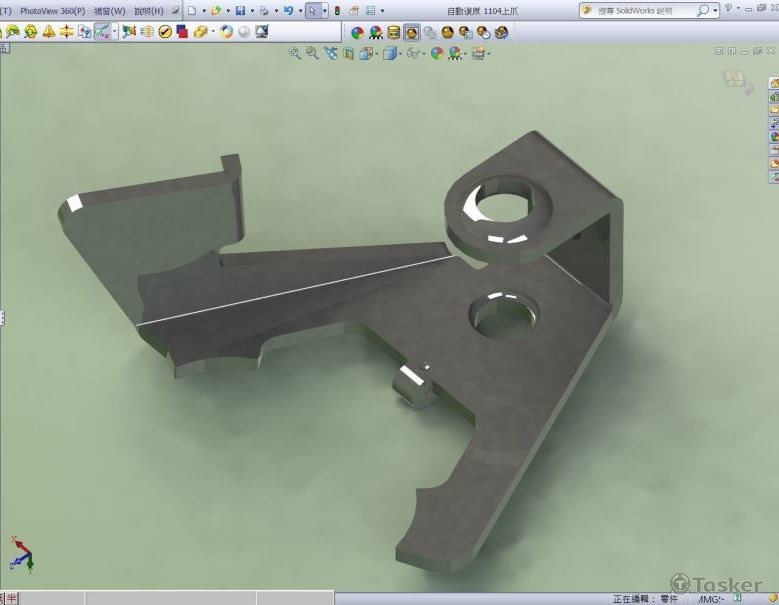
Task: Click the New document icon
Action: [x=192, y=11]
